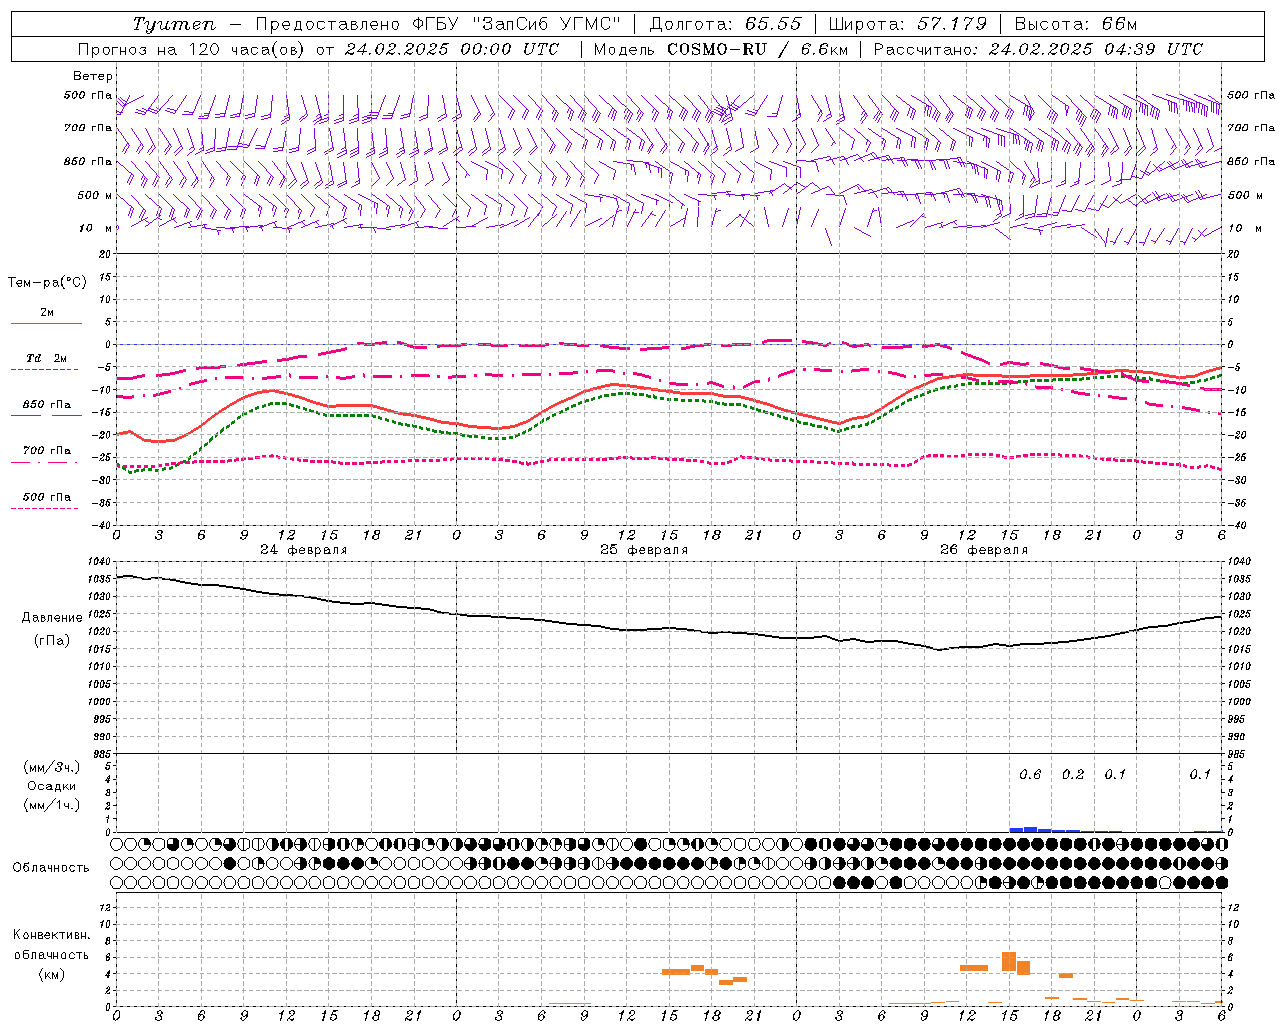Click the 25 февраля date label
The width and height of the screenshot is (1280, 1024).
pyautogui.click(x=644, y=550)
